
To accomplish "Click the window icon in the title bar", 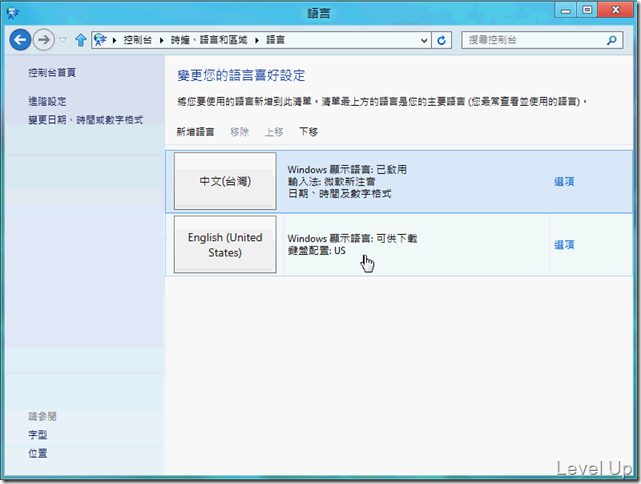I will tap(13, 13).
